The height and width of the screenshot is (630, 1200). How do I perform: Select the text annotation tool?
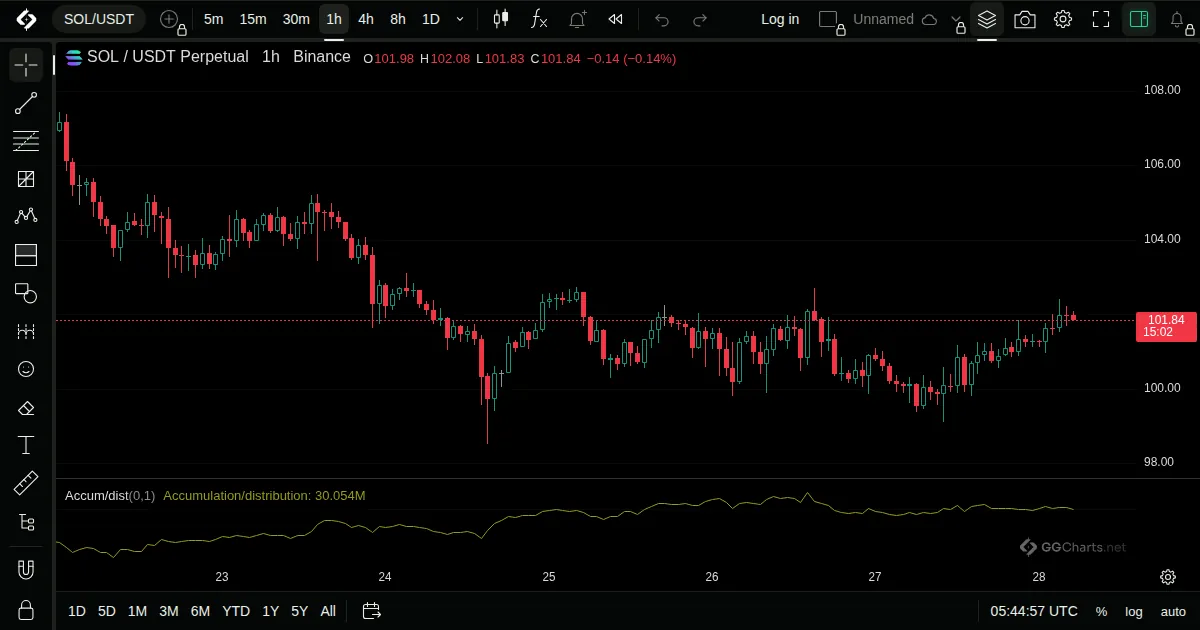tap(26, 445)
